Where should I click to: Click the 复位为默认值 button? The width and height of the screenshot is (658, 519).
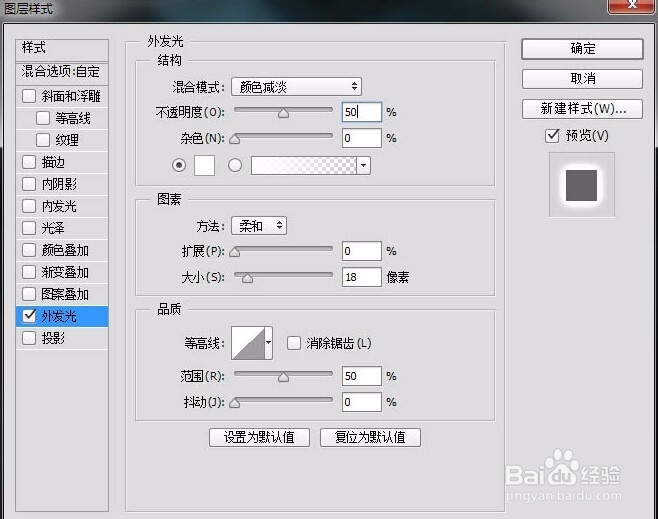[x=370, y=438]
